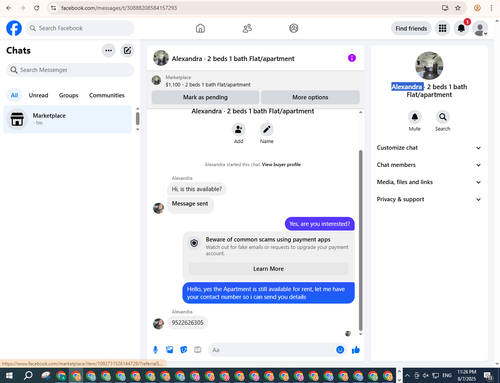Open emoji picker in message box
Viewport: 500px width, 383px height.
coord(340,350)
